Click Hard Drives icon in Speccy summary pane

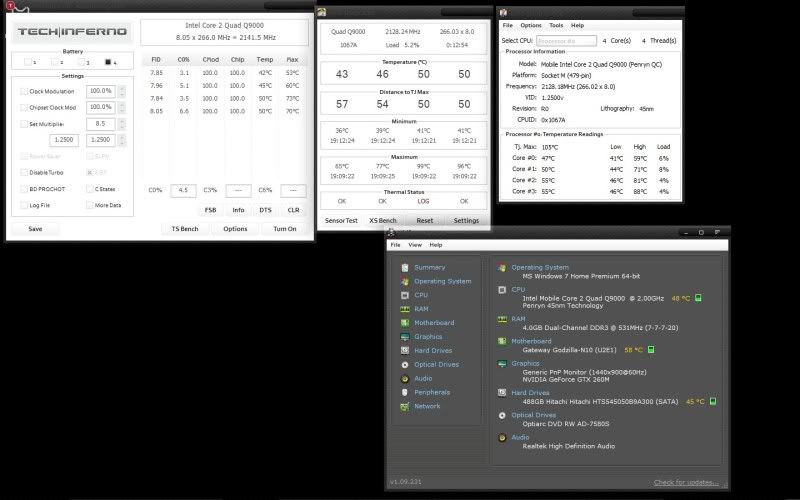click(x=502, y=393)
